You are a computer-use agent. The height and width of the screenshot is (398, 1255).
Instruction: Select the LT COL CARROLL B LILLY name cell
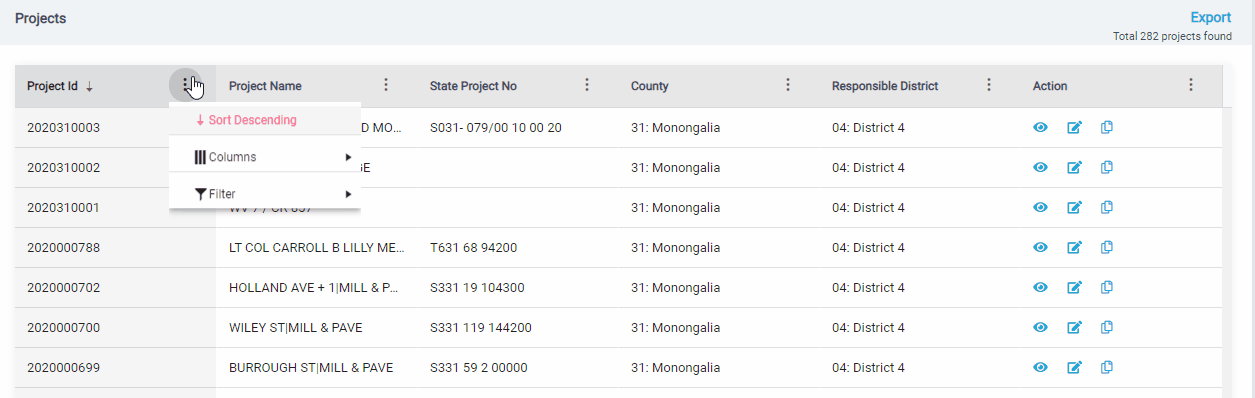point(316,247)
